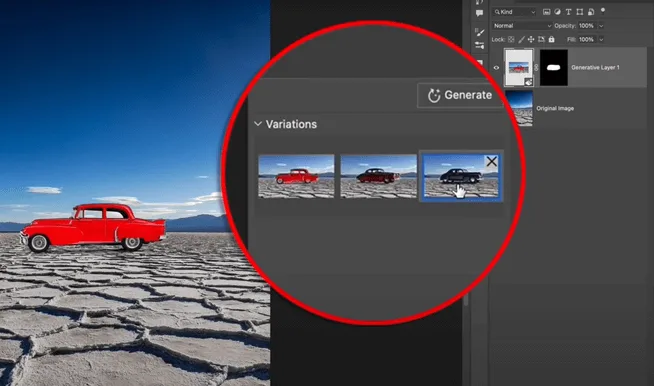Lock transparent pixels icon
Screen dimensions: 654x386
(x=511, y=40)
